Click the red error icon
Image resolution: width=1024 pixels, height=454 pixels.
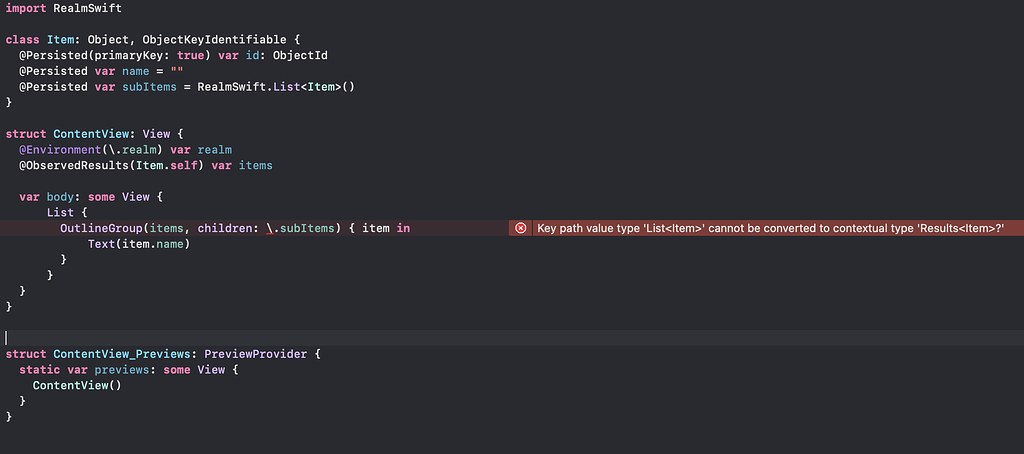coord(520,228)
